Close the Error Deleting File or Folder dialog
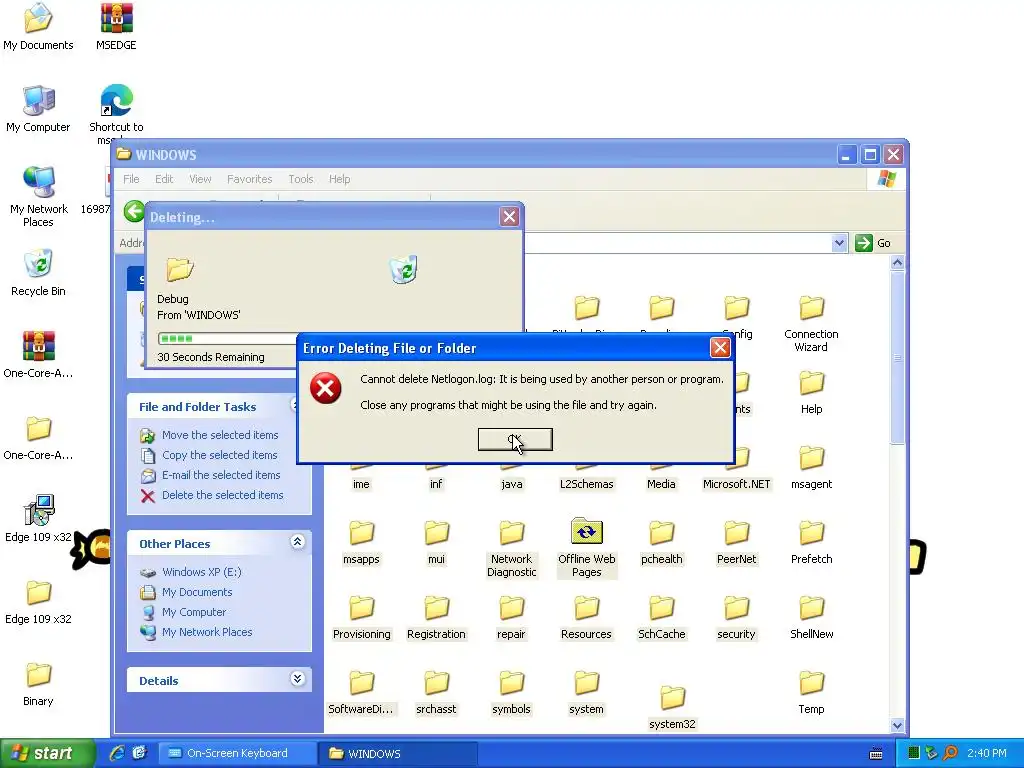The width and height of the screenshot is (1024, 768). tap(720, 347)
